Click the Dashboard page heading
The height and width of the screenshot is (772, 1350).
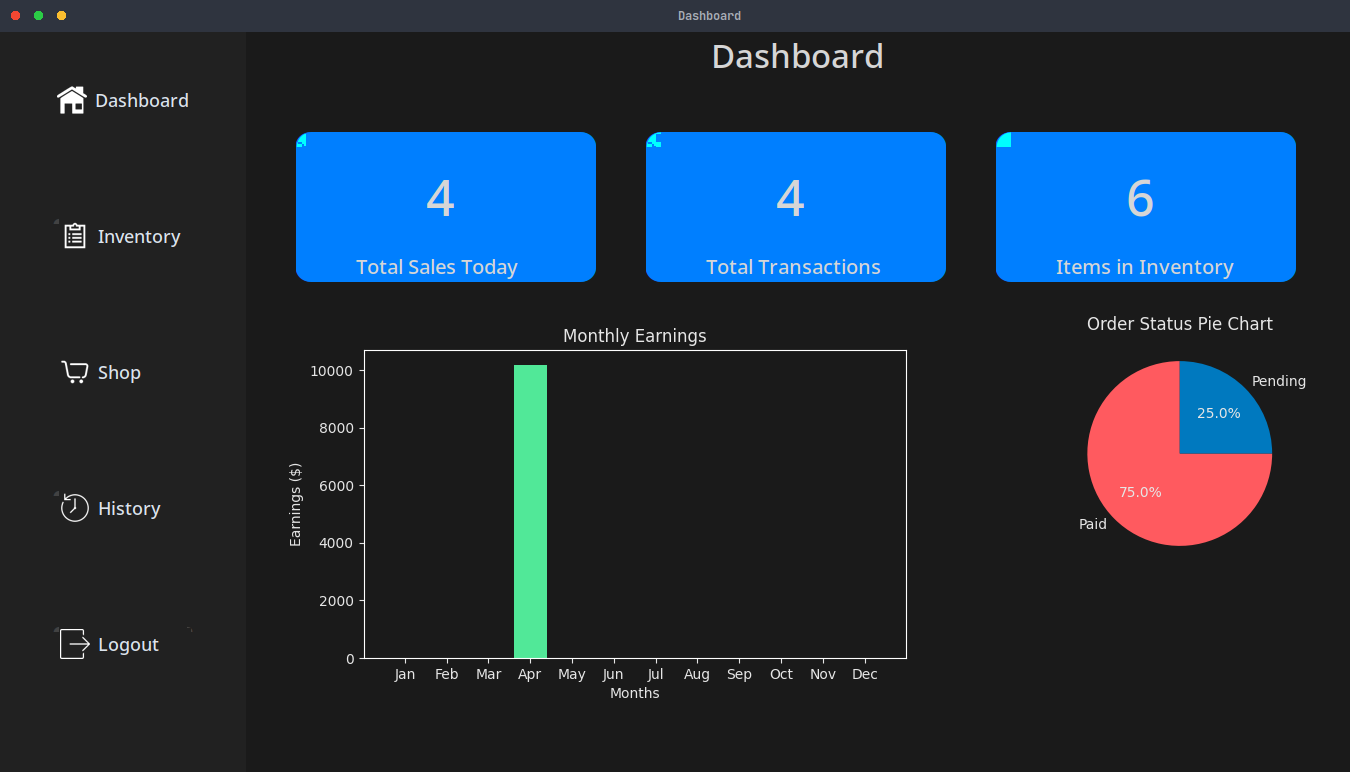[x=798, y=57]
